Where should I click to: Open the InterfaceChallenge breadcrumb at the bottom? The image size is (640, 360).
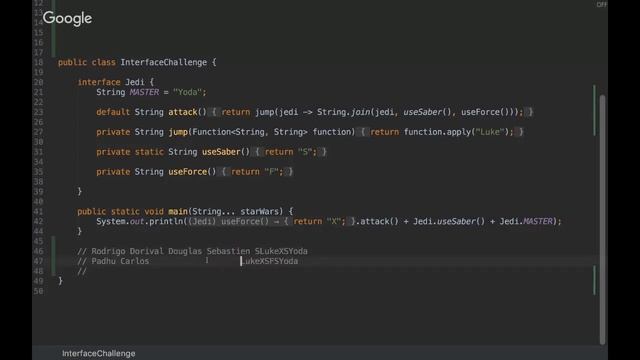point(98,353)
